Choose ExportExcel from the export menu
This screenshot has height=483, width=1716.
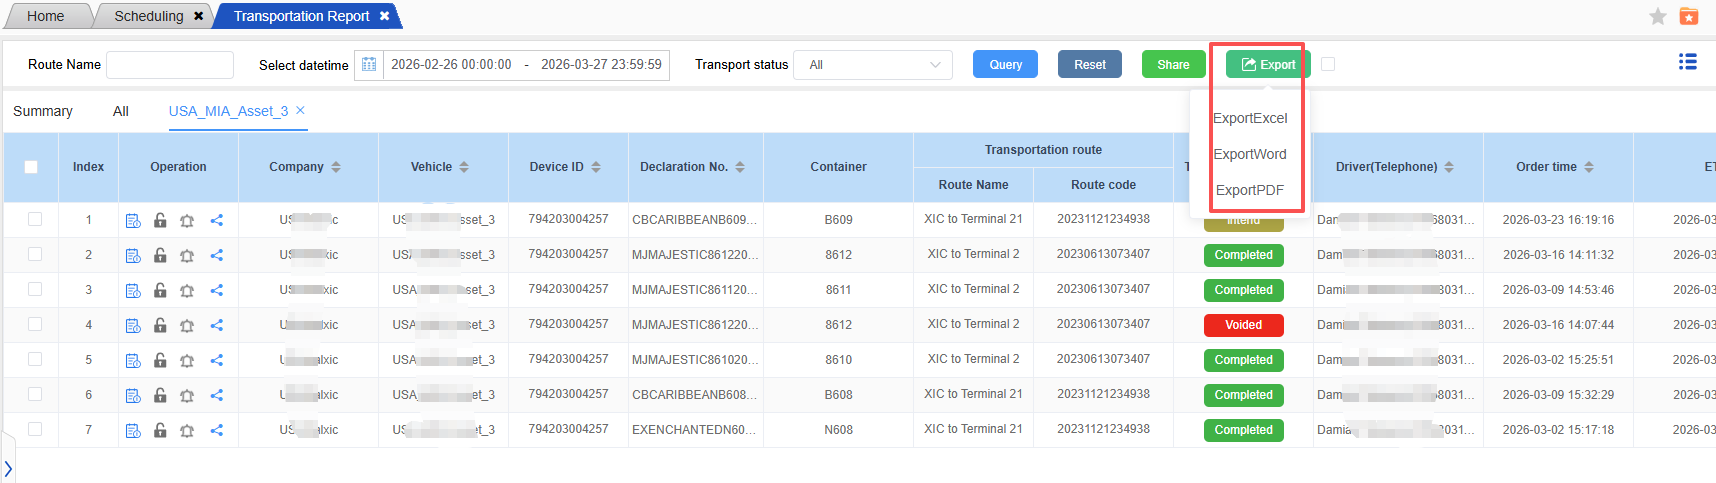[1250, 118]
